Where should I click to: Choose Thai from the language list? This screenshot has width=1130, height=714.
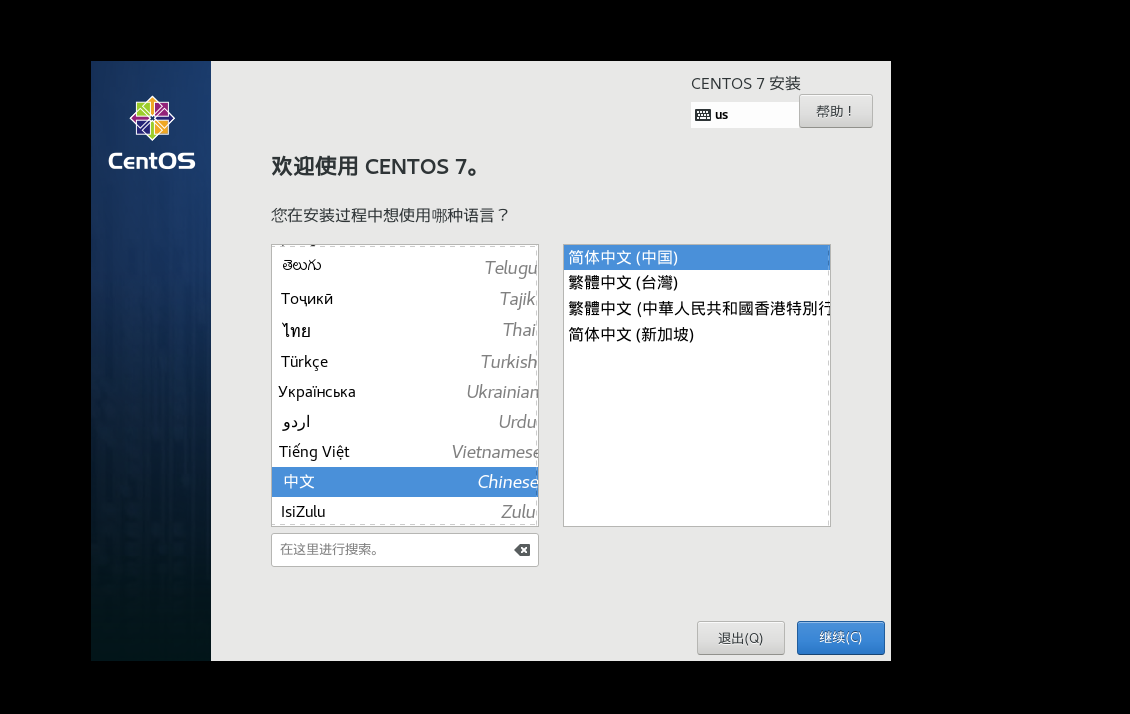click(x=405, y=330)
